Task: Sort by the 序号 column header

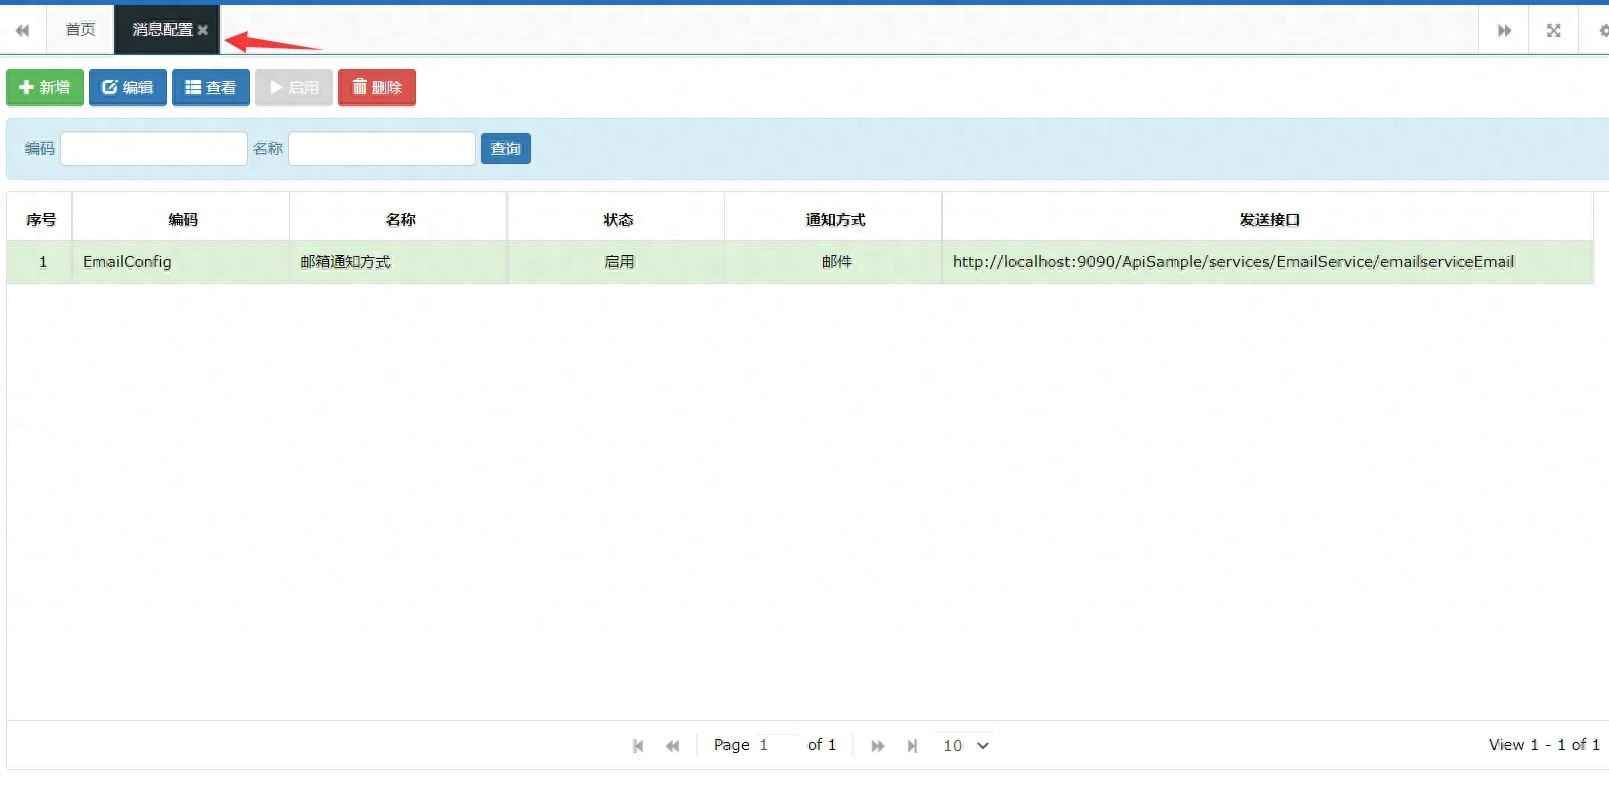Action: pos(40,219)
